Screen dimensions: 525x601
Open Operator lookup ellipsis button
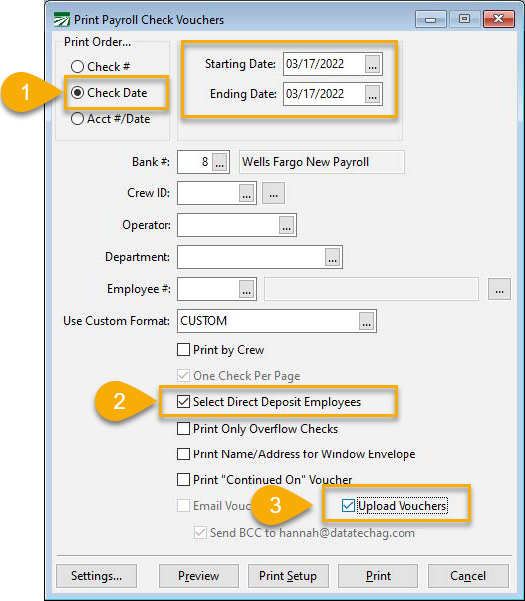pyautogui.click(x=287, y=225)
